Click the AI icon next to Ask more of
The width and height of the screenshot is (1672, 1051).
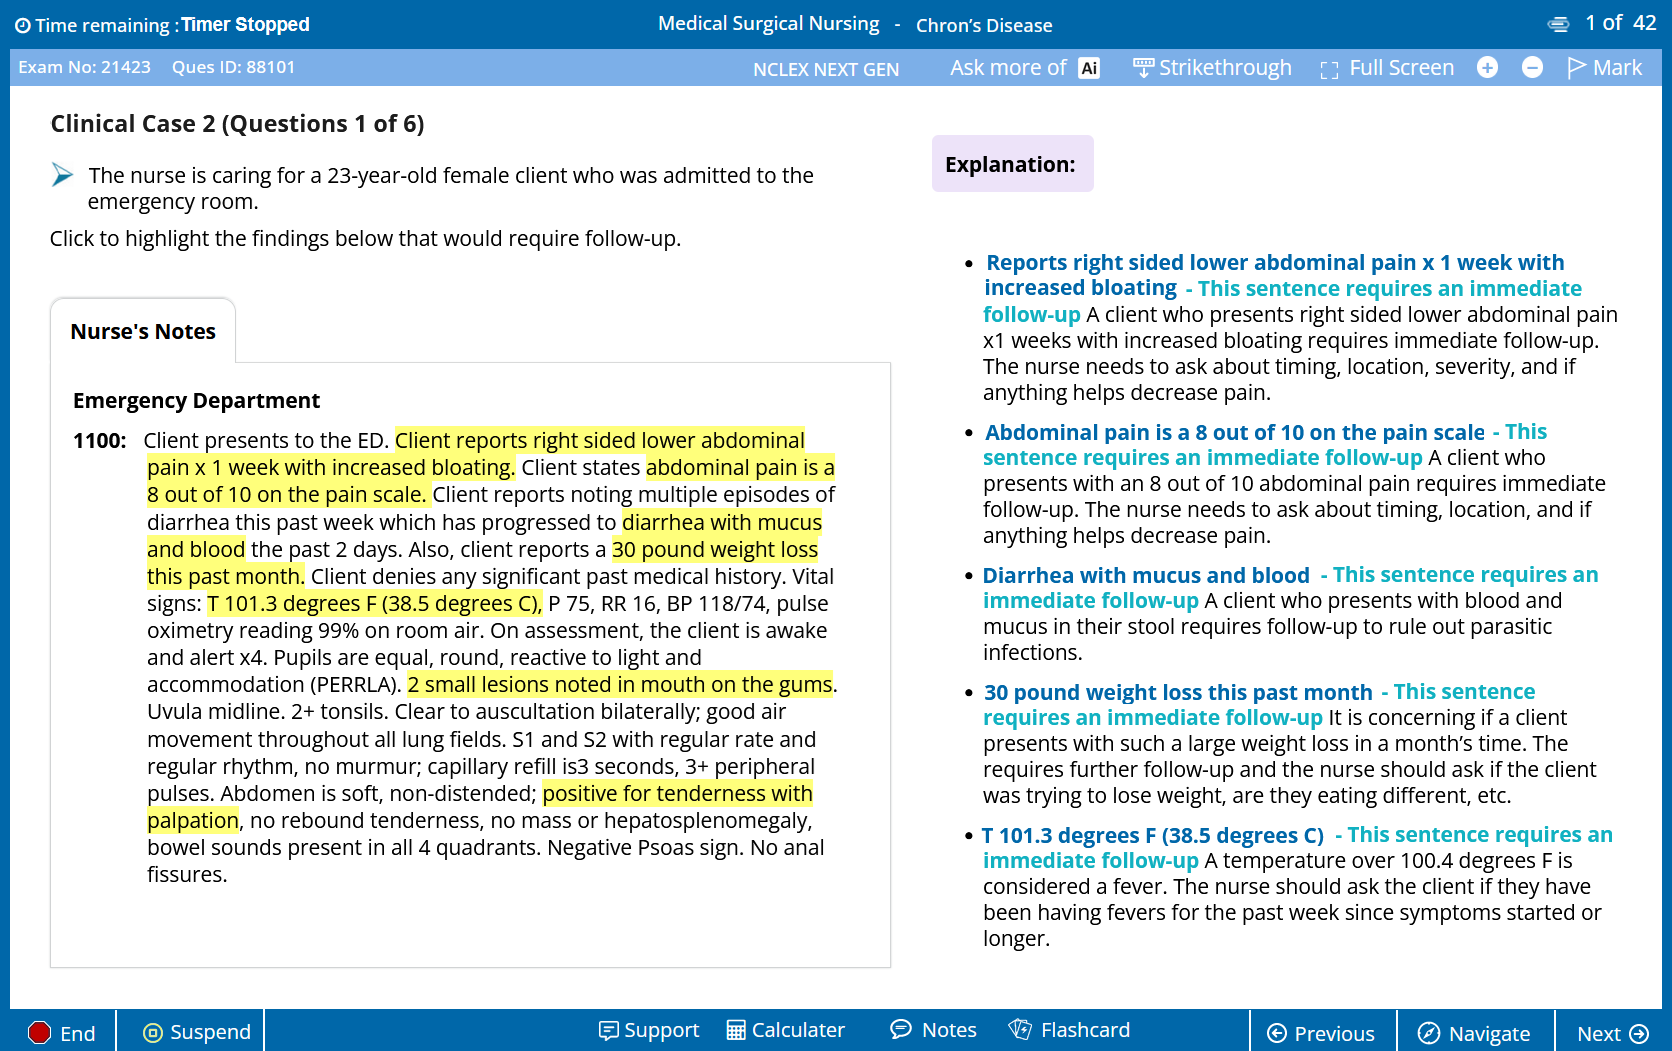(x=1089, y=68)
